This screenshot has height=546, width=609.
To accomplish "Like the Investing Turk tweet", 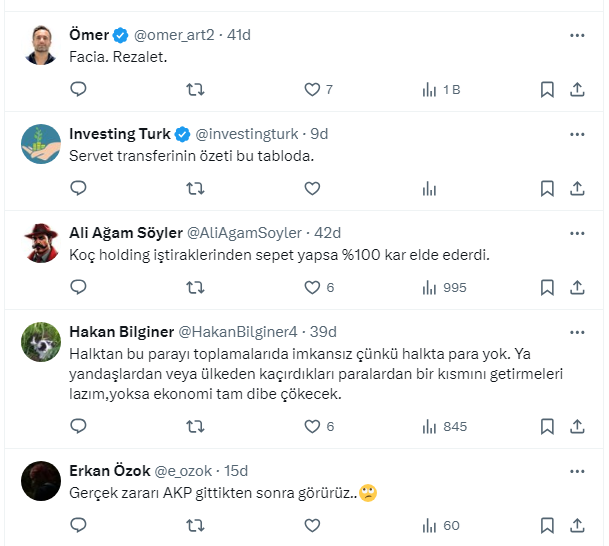I will (x=312, y=188).
